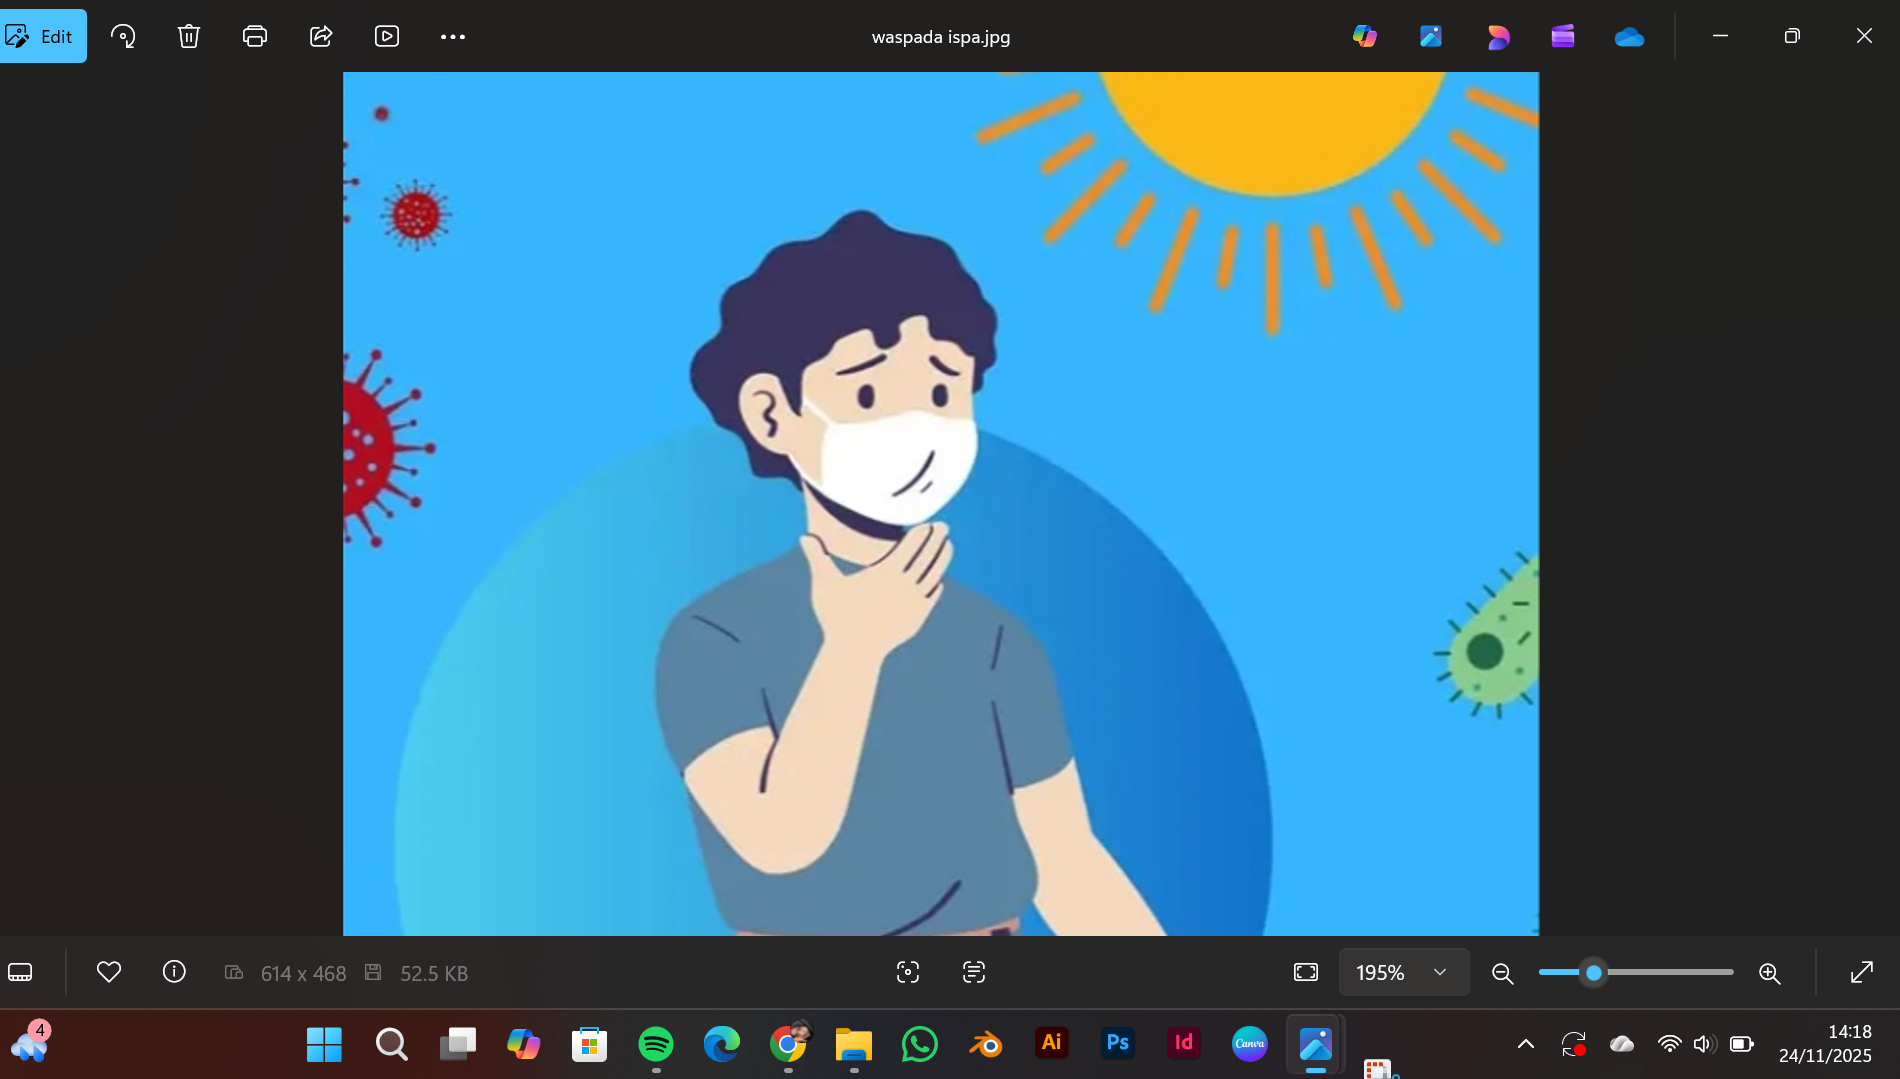Share the photo via the share icon

[321, 36]
